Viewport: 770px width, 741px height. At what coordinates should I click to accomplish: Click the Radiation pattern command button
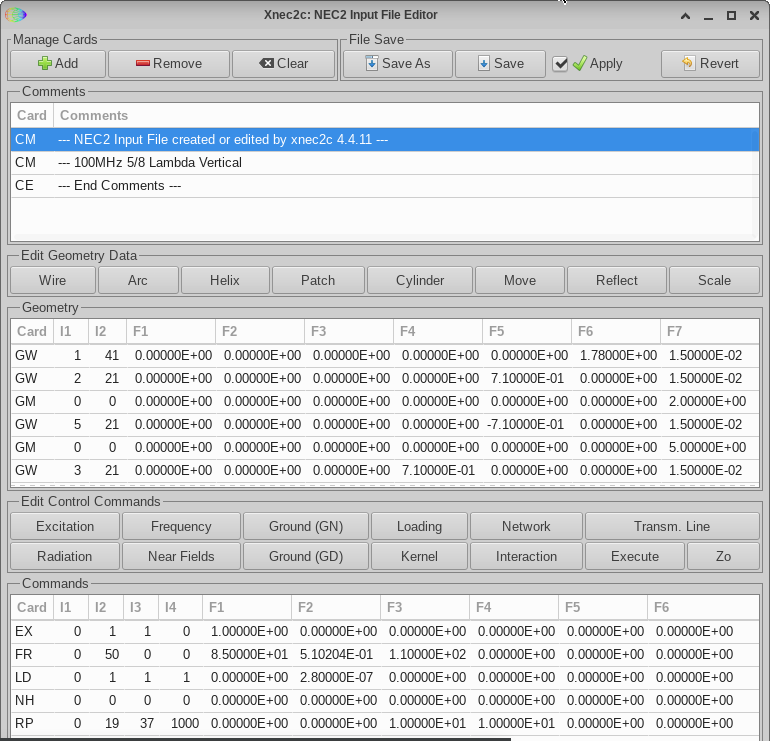pos(64,556)
